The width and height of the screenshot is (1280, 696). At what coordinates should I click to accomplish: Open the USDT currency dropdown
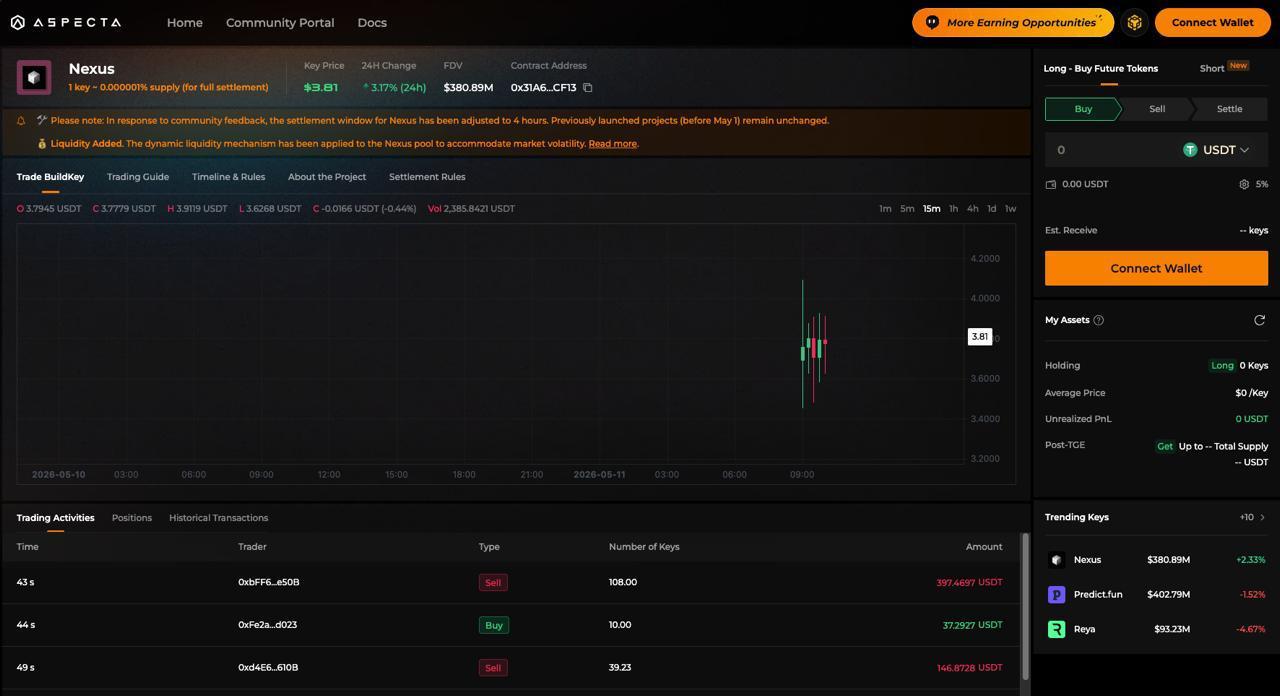point(1217,150)
